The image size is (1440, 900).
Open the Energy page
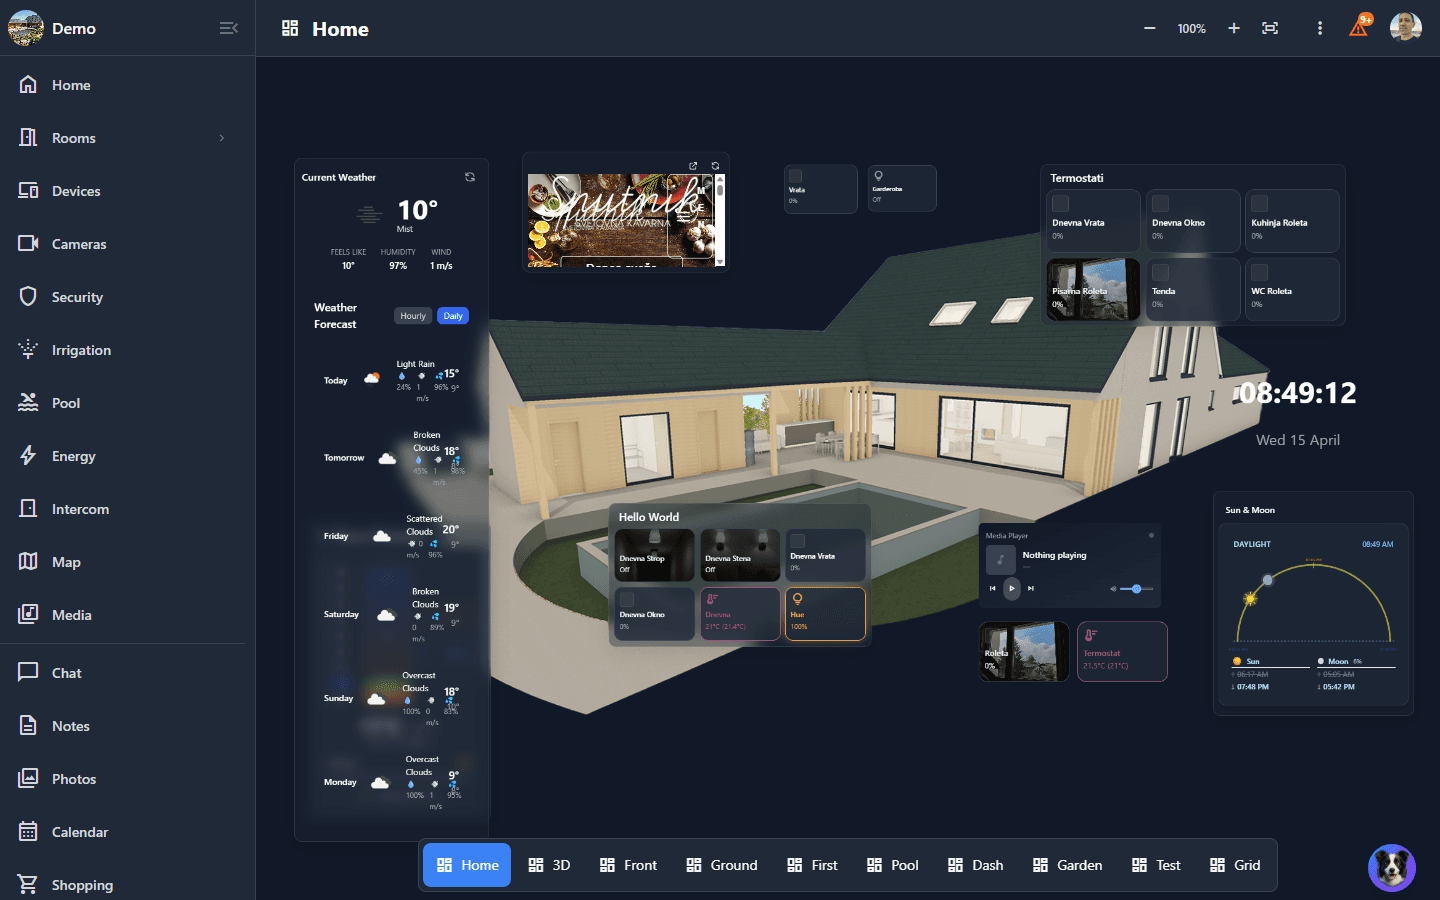(x=74, y=456)
